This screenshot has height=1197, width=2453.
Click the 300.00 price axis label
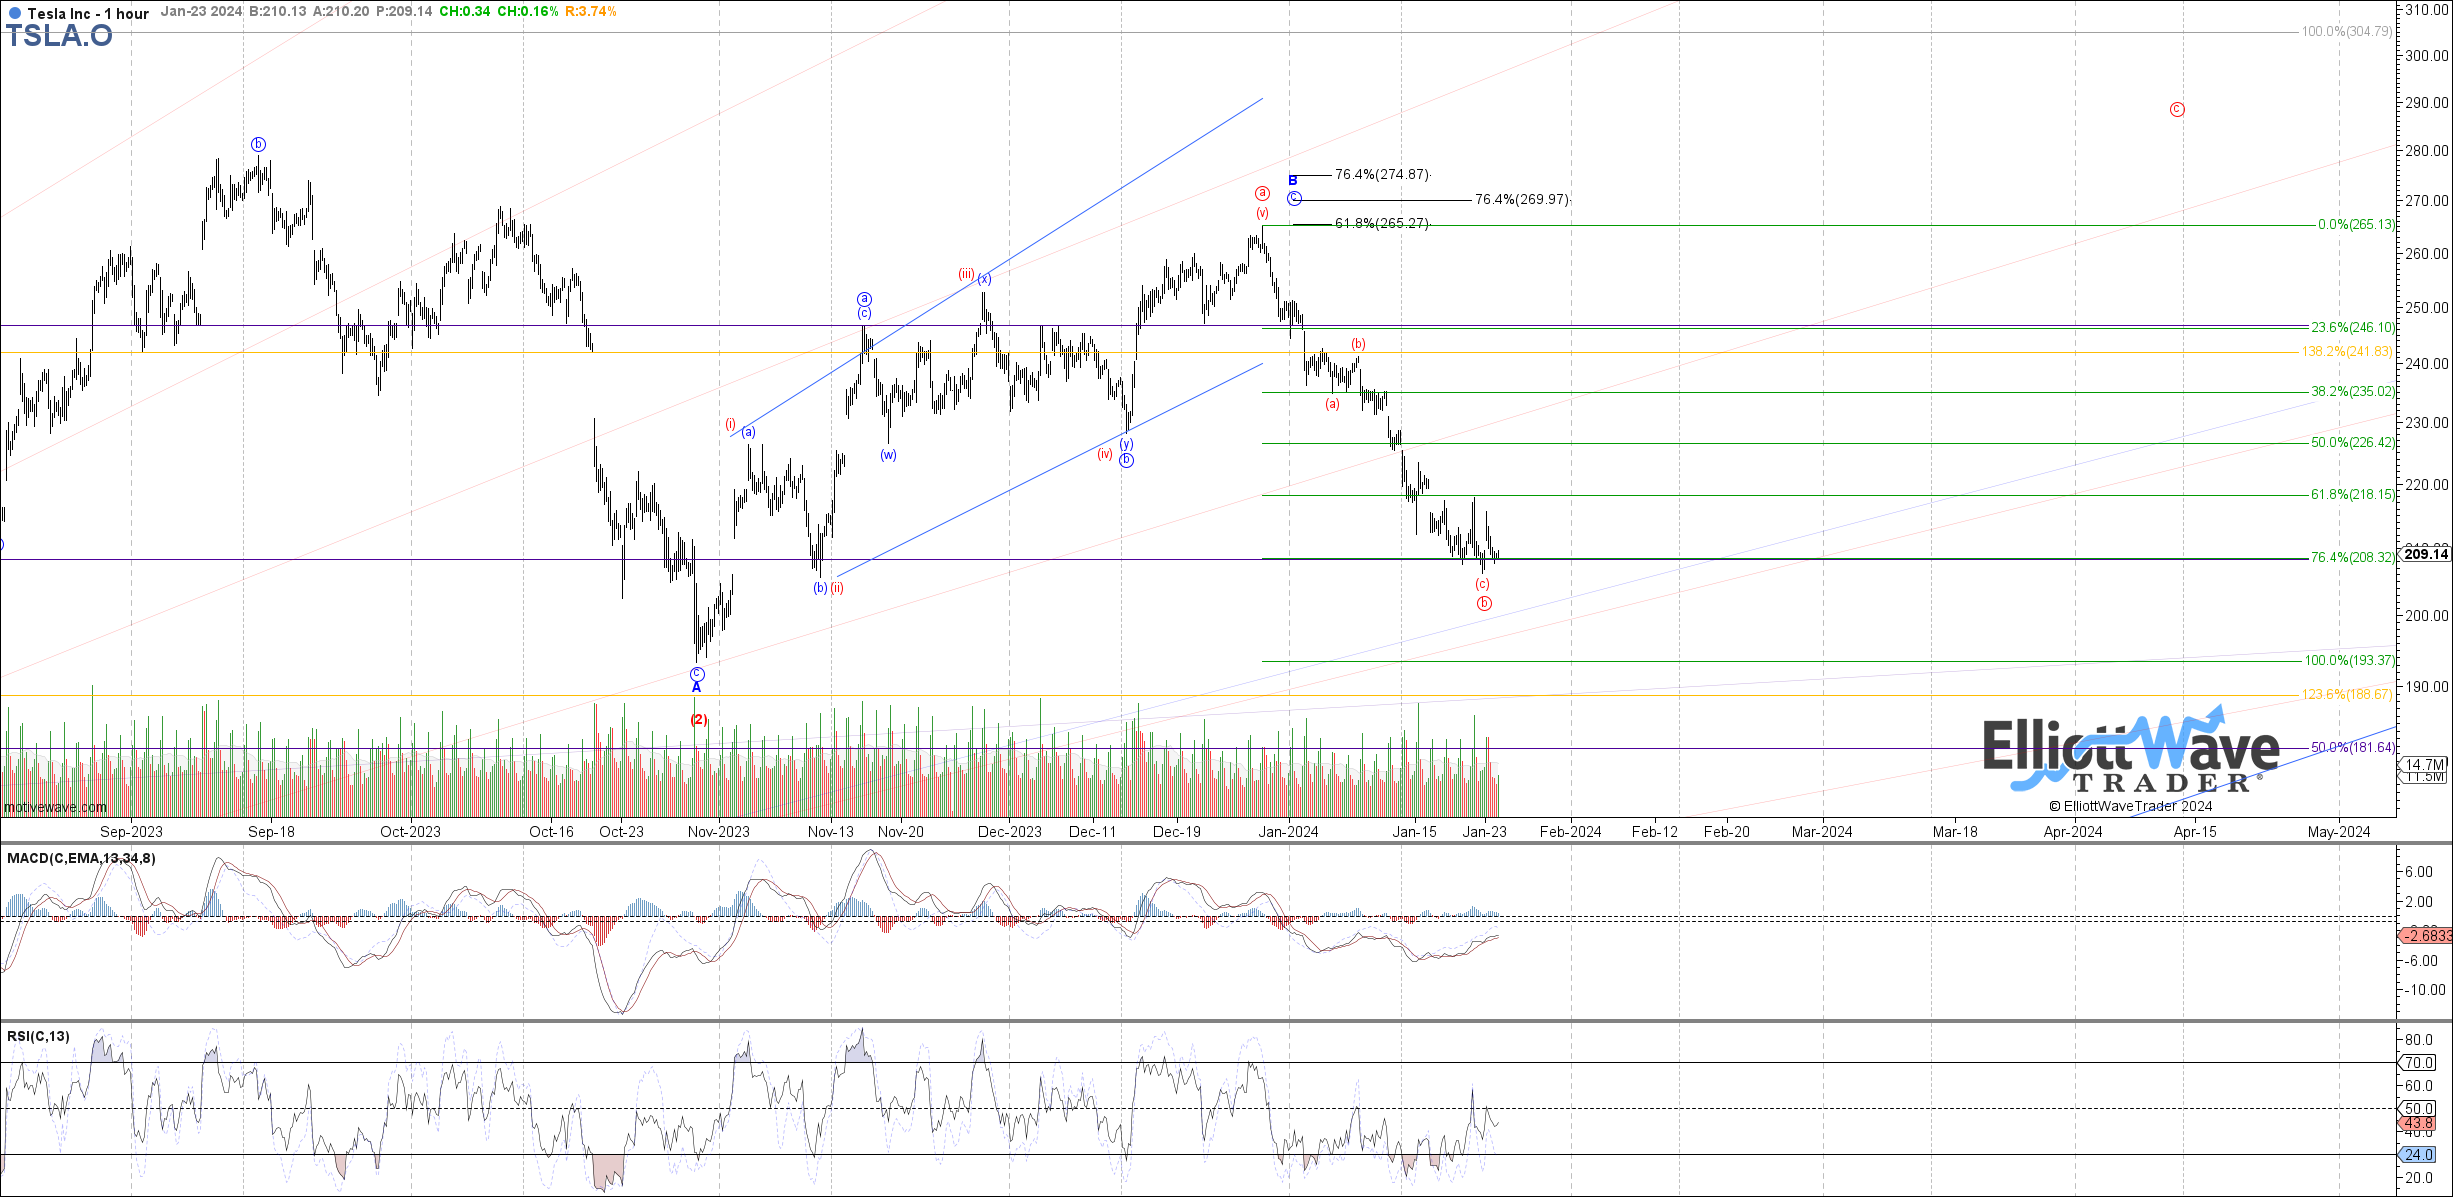pyautogui.click(x=2427, y=56)
